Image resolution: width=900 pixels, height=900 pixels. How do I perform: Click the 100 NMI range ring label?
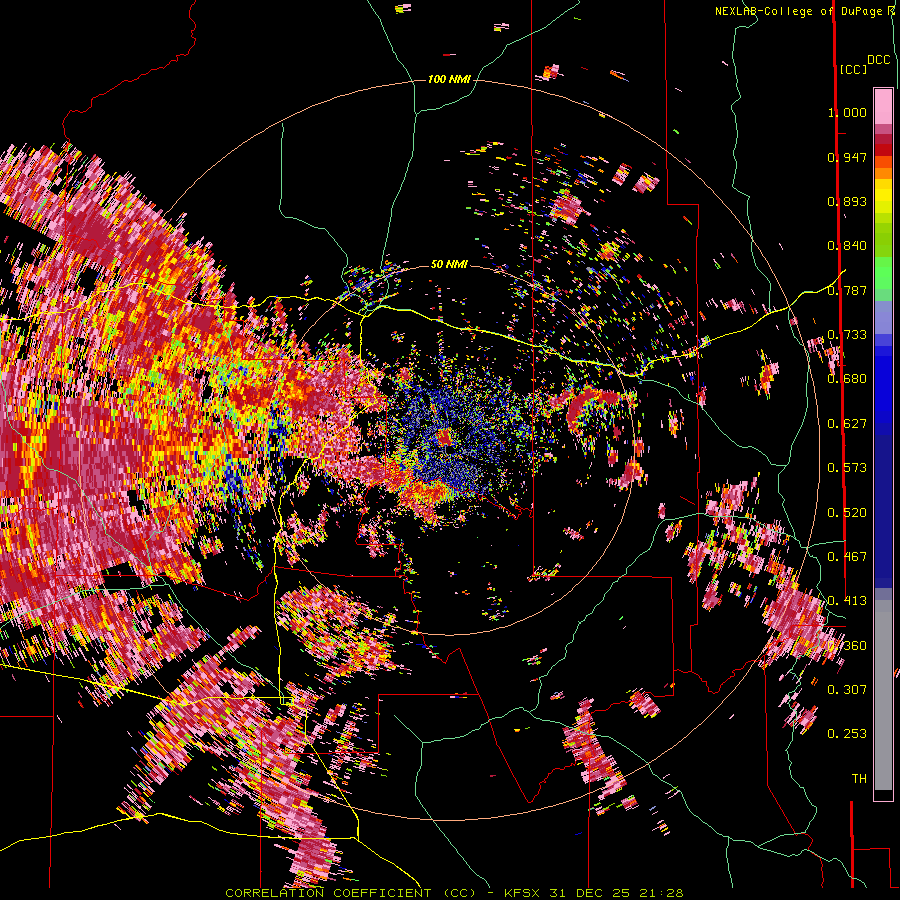[449, 79]
